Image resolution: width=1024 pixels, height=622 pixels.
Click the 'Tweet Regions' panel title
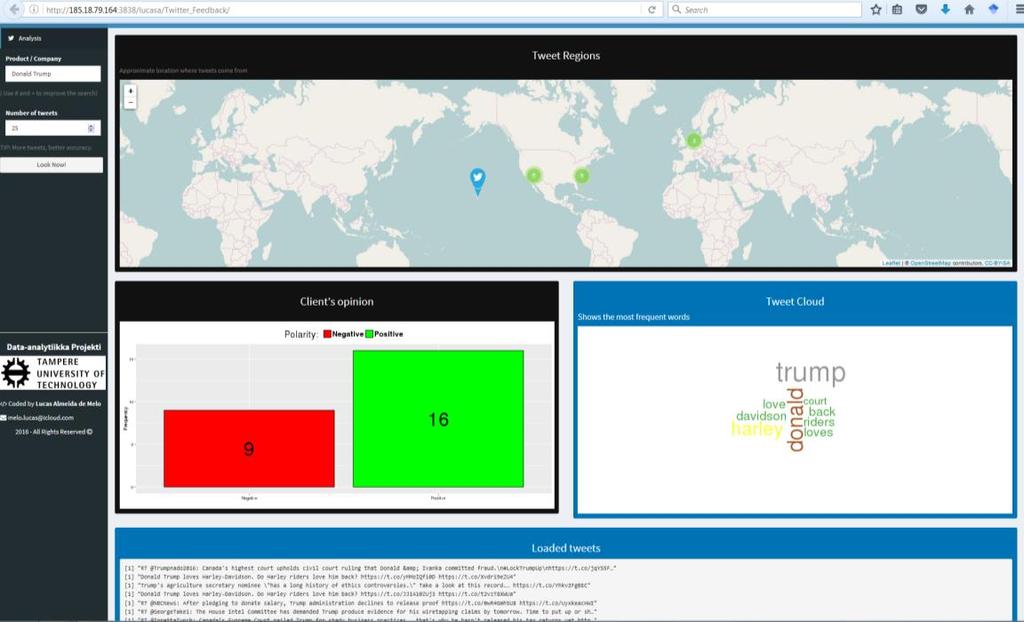click(x=566, y=56)
